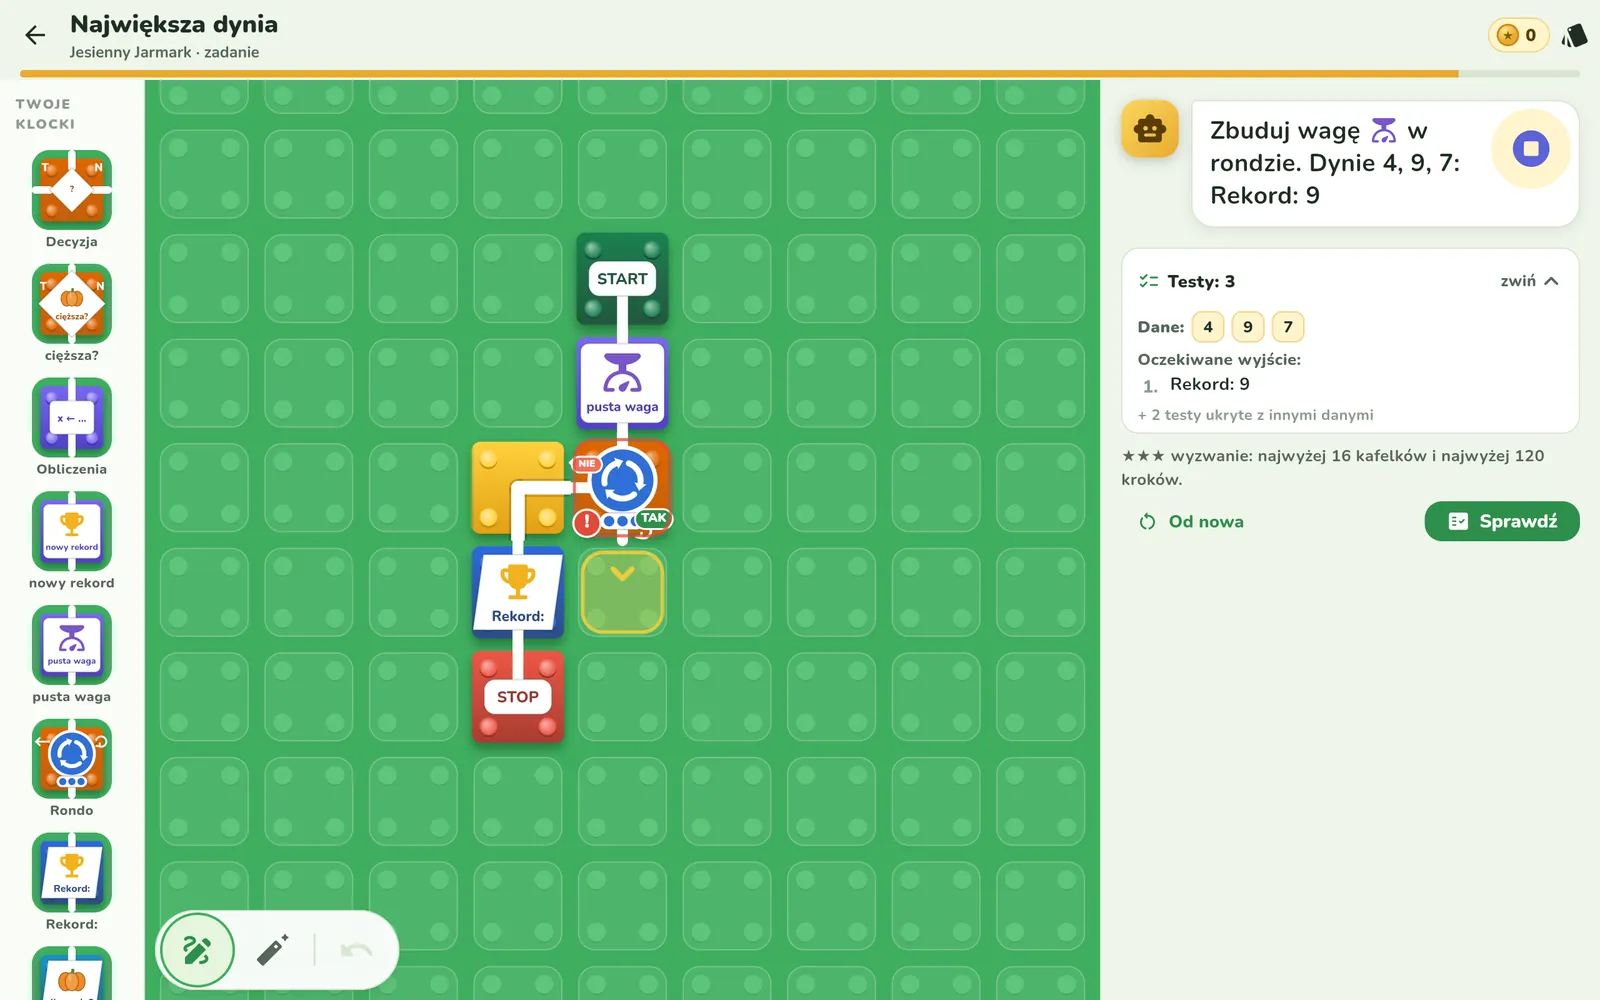The height and width of the screenshot is (1000, 1600).
Task: Click the START tile on board
Action: (x=622, y=279)
